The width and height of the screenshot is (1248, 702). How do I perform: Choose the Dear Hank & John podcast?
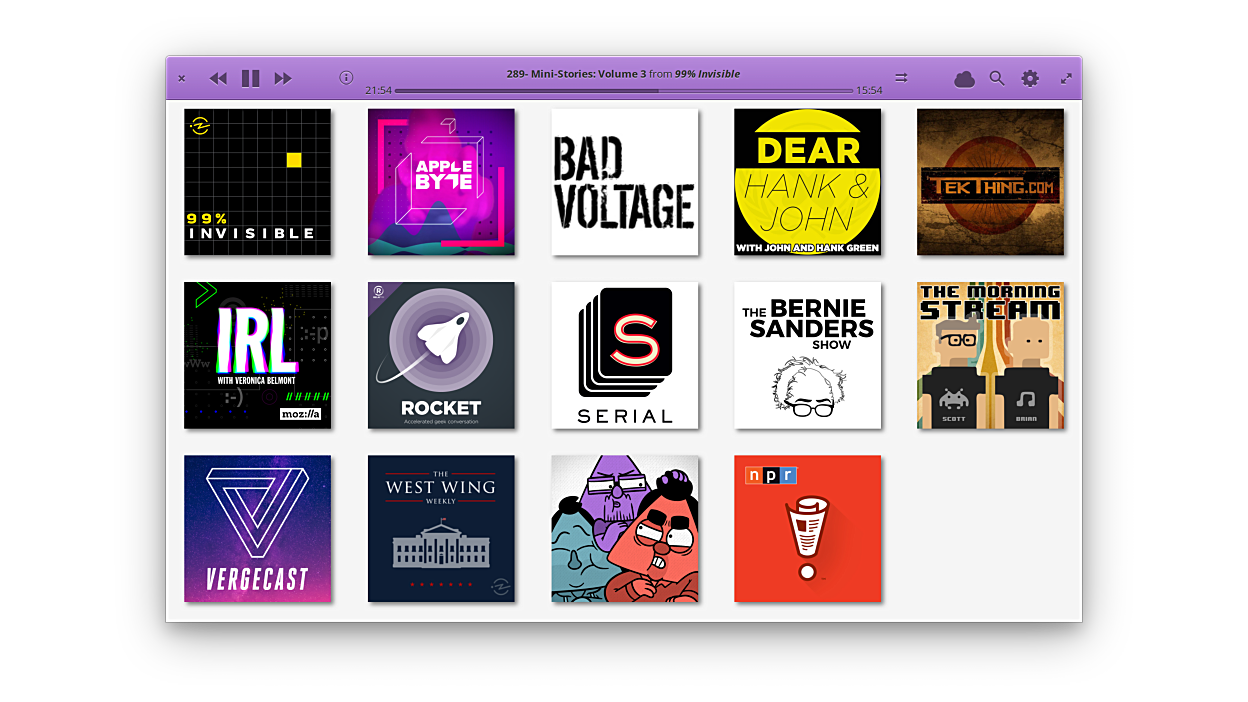[807, 182]
